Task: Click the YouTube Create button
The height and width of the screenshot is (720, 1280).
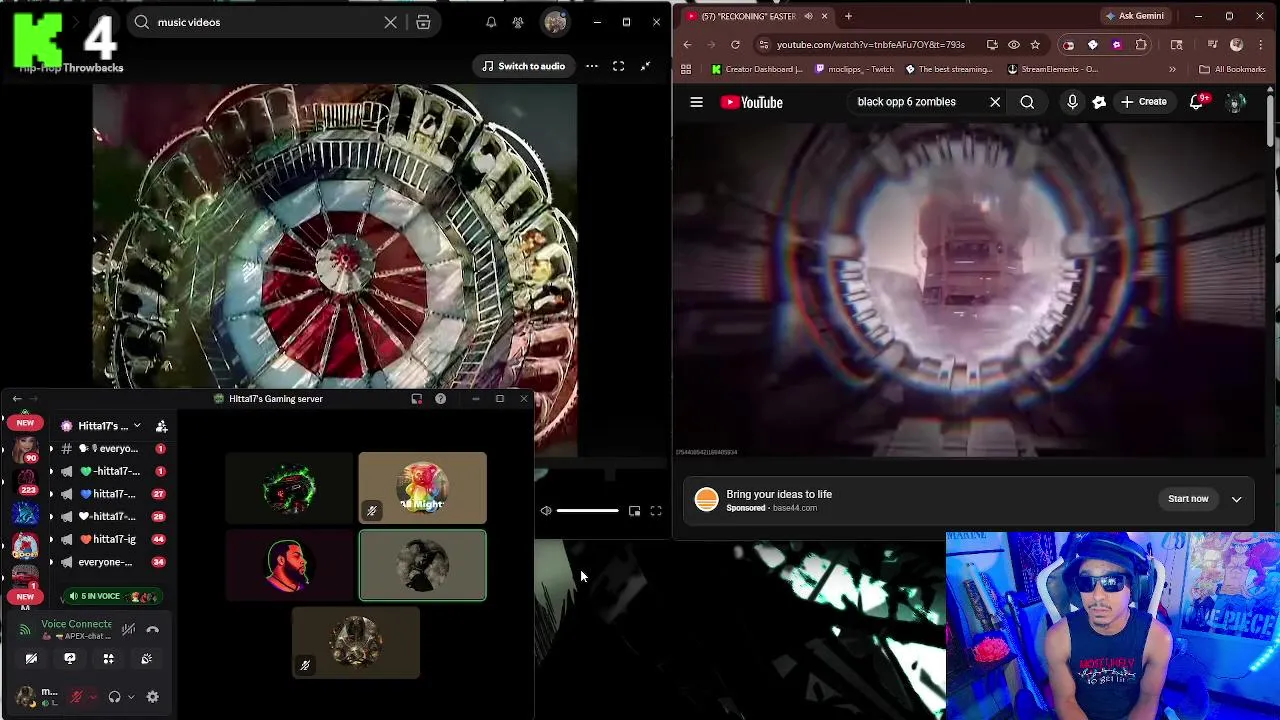Action: pos(1144,102)
